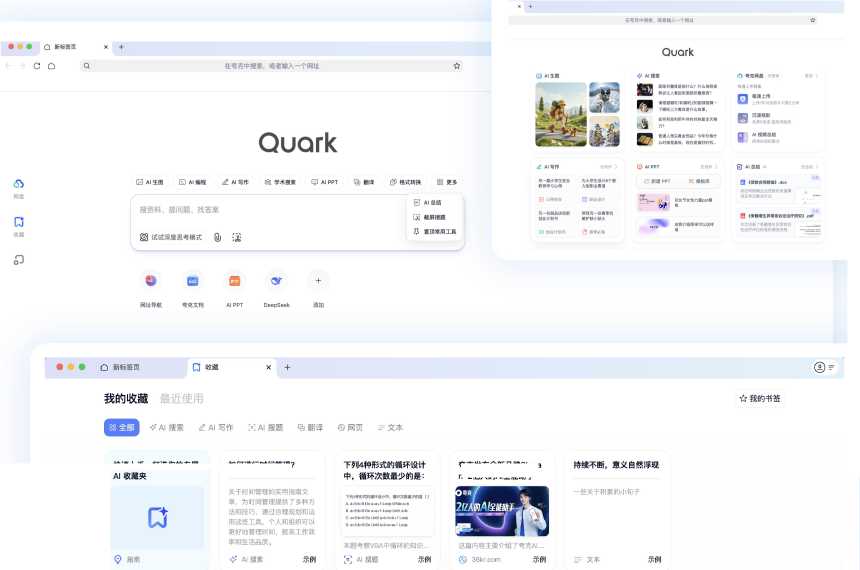Toggle the 试试深度思考模式 option
This screenshot has width=860, height=570.
point(171,237)
